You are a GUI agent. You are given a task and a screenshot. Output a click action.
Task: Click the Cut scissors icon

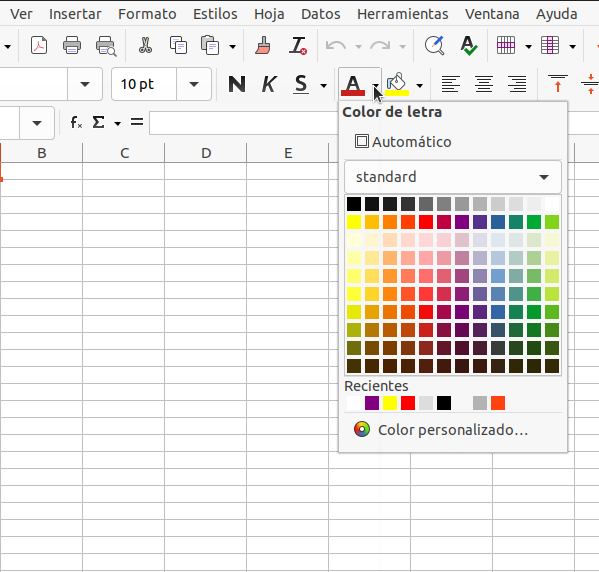[x=145, y=45]
